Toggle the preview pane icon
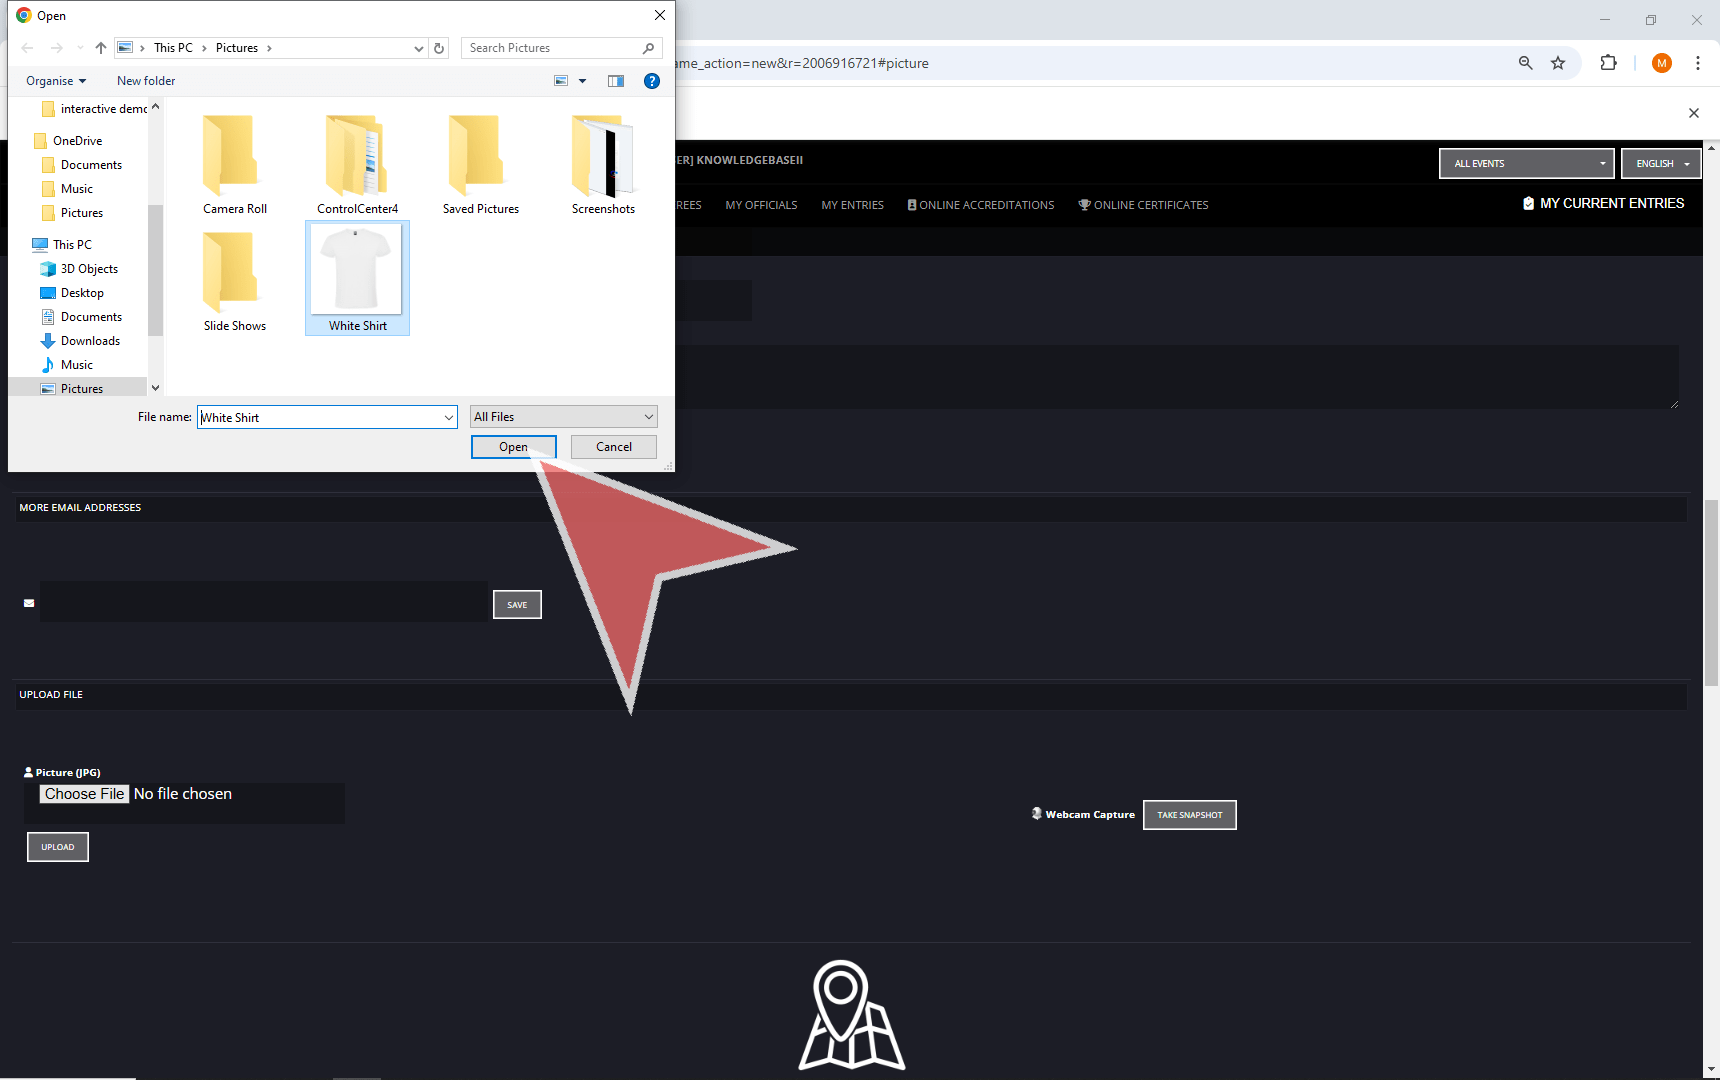The height and width of the screenshot is (1080, 1720). click(616, 81)
